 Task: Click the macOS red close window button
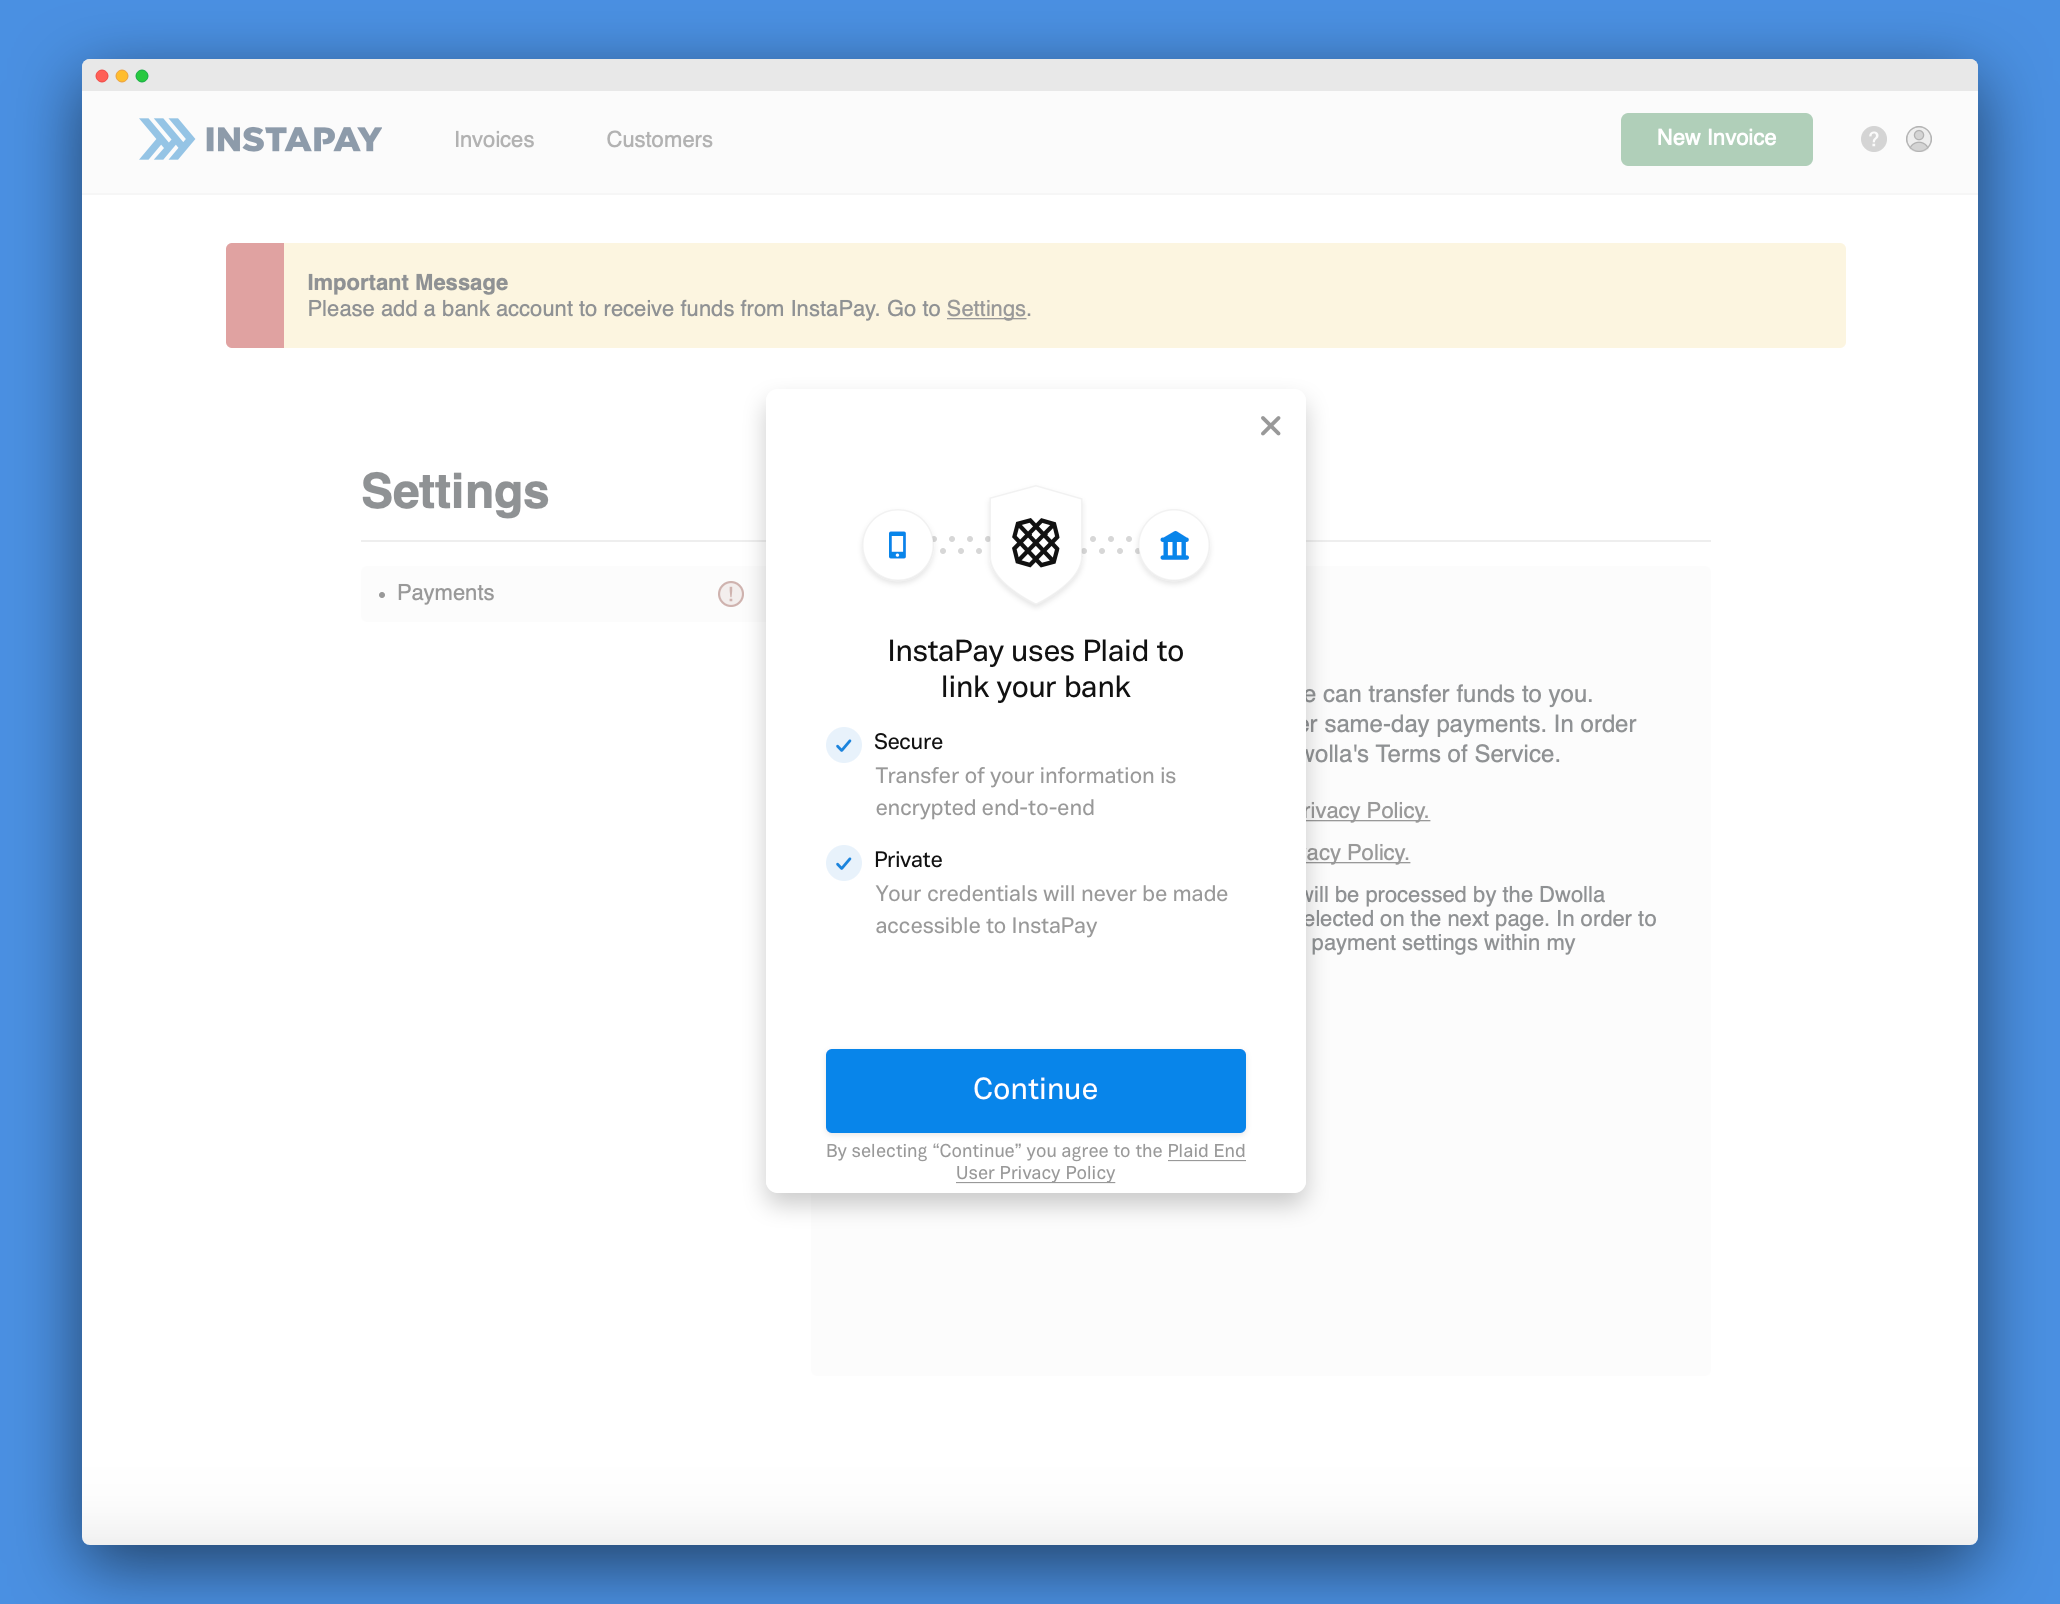click(101, 76)
